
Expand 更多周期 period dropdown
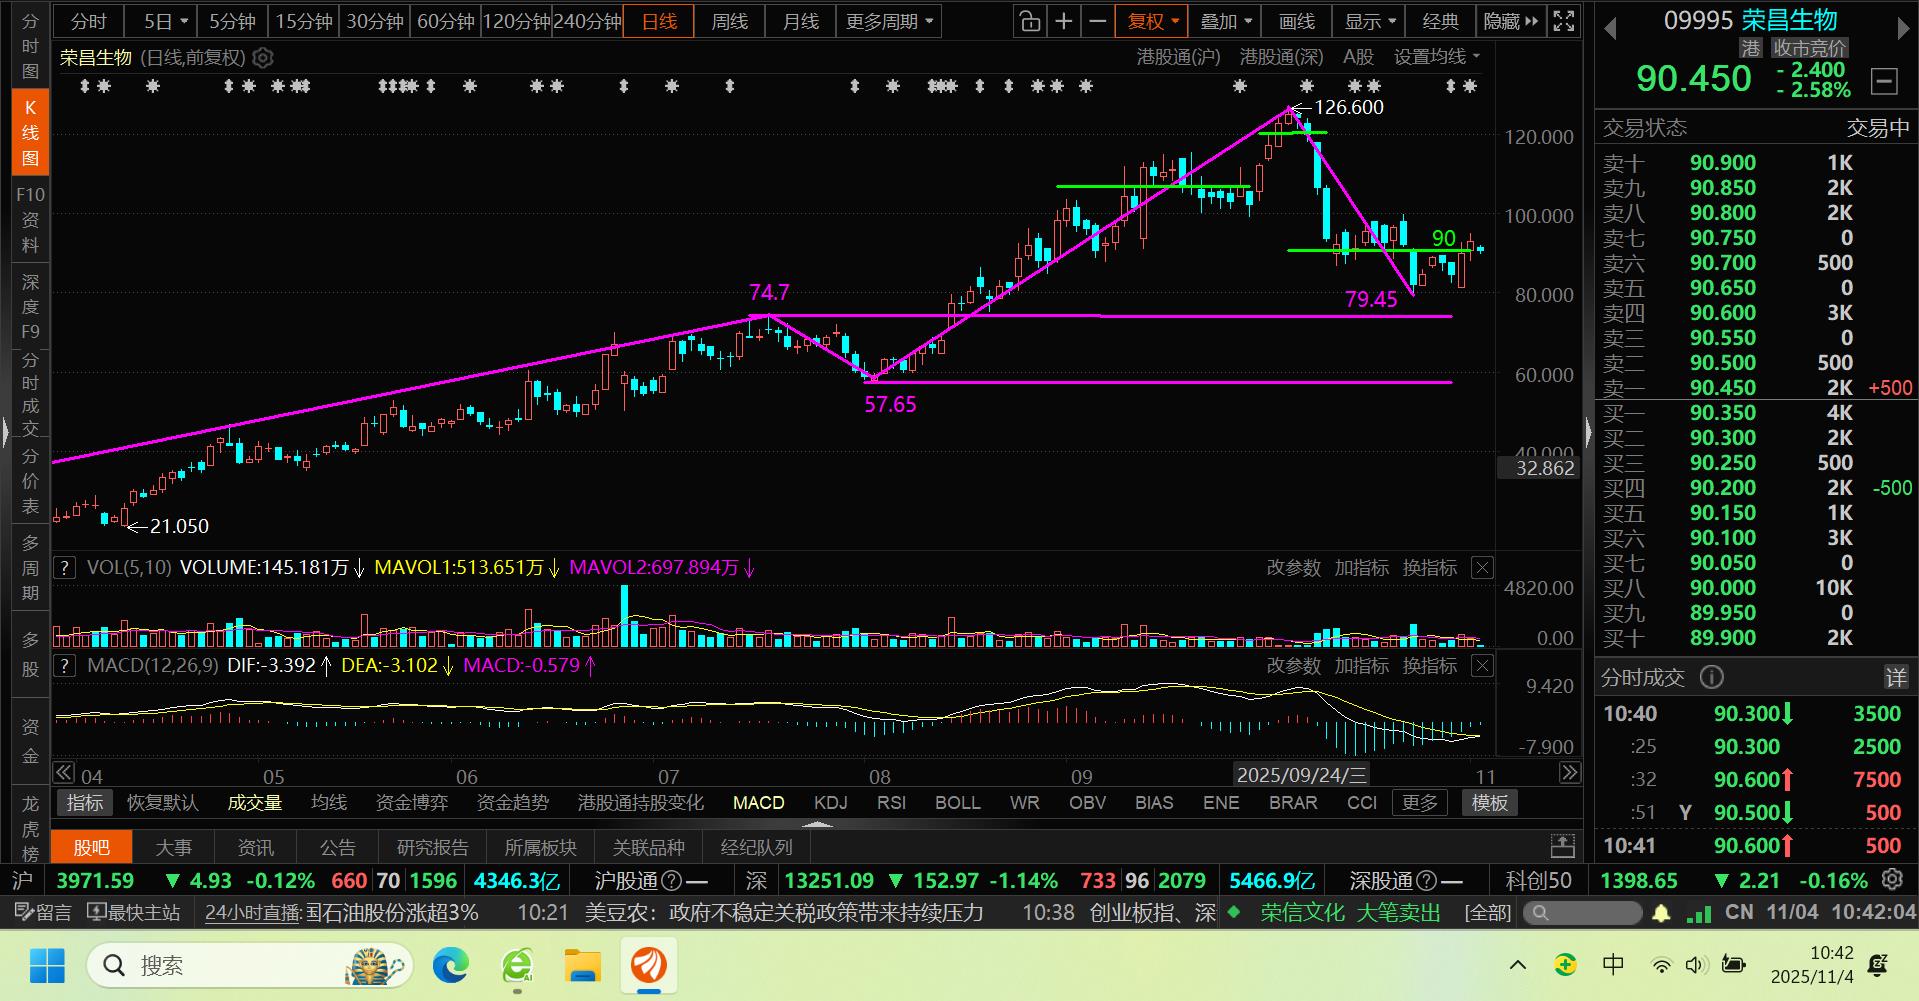889,21
